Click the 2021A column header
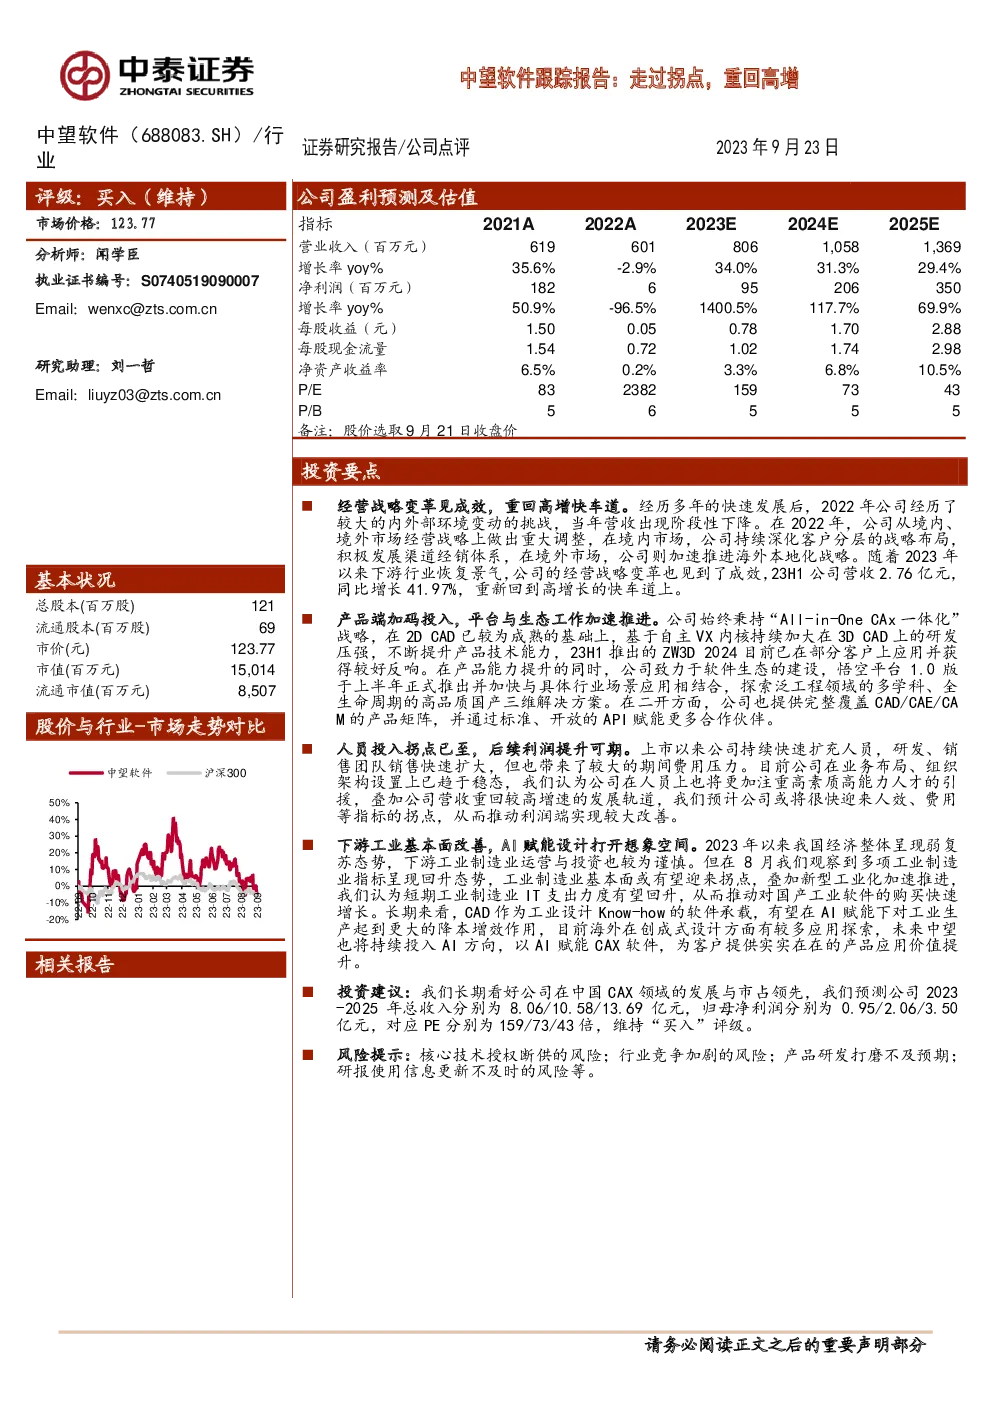Screen dimensions: 992x1403 (509, 224)
